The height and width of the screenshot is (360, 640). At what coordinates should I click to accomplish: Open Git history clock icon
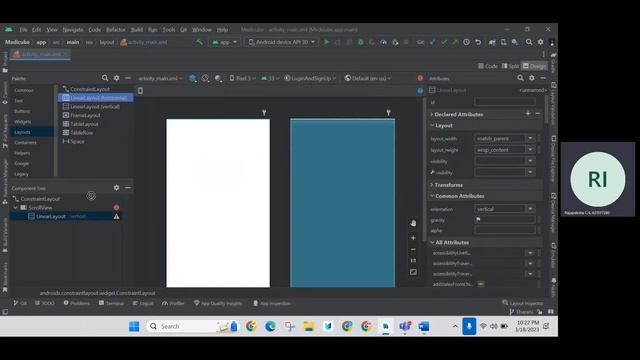click(x=467, y=42)
